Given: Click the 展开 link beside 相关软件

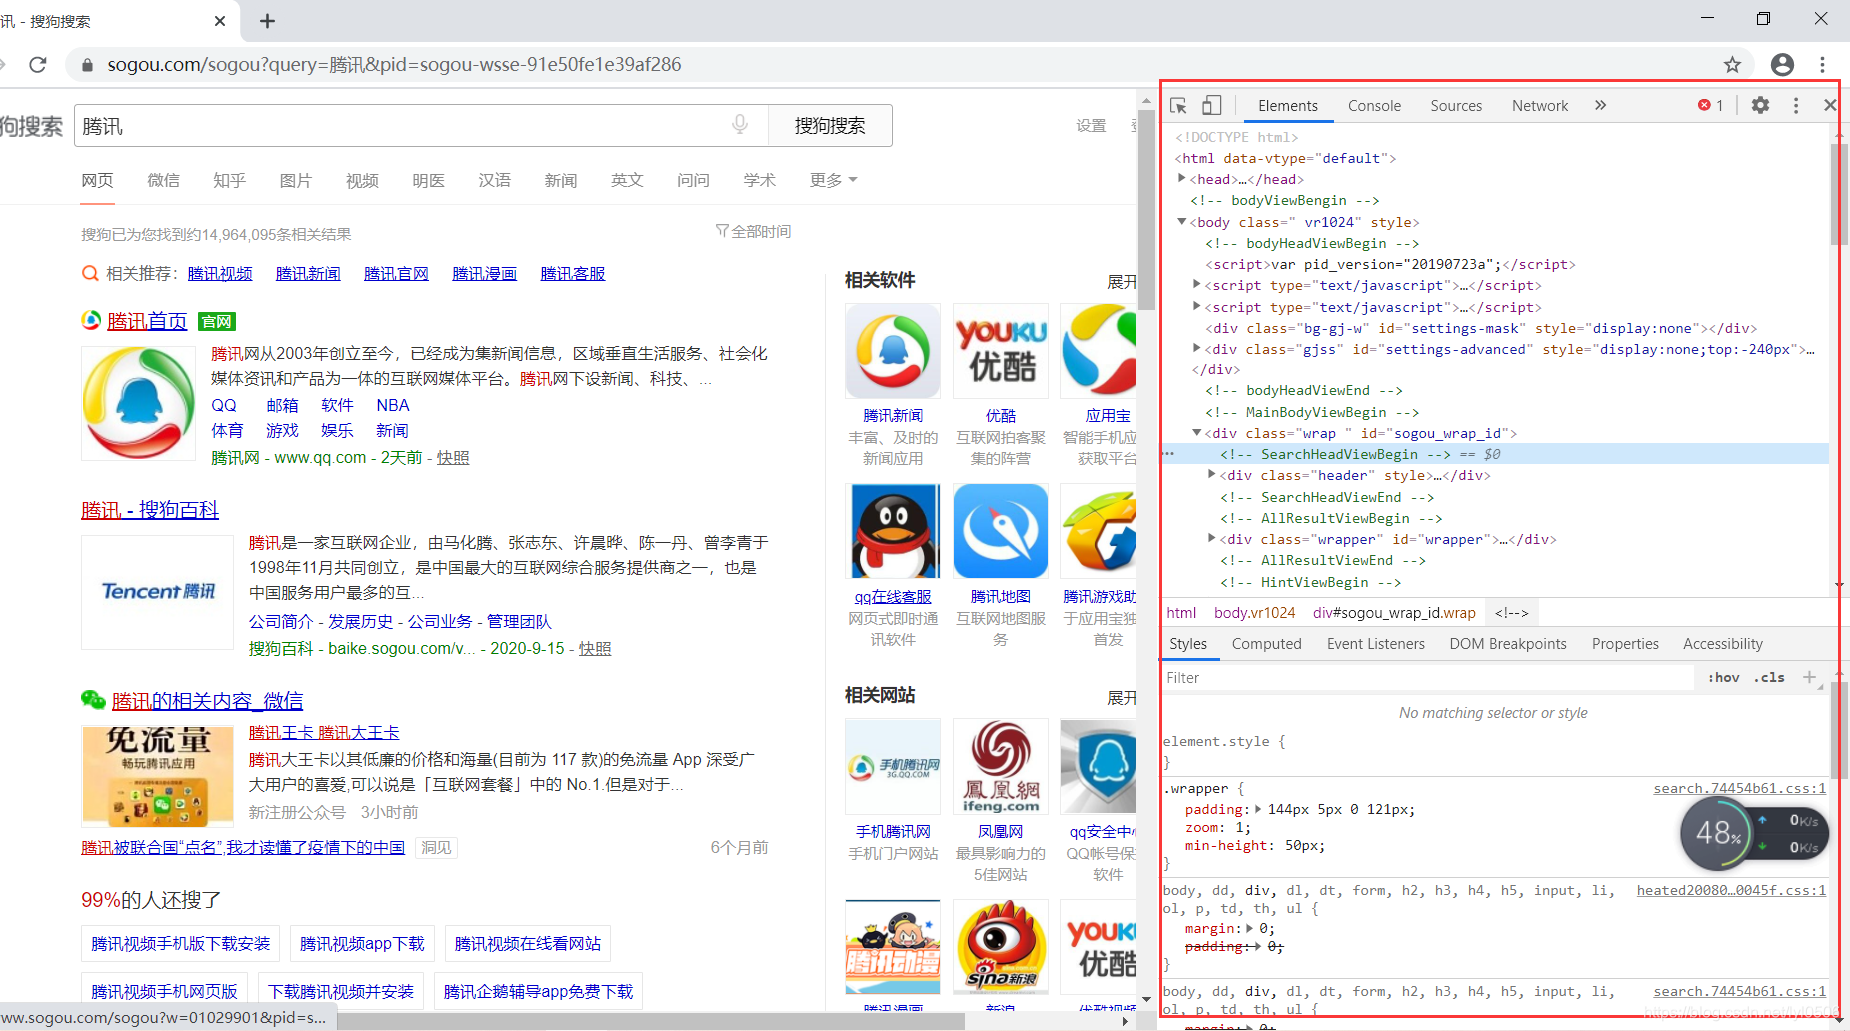Looking at the screenshot, I should tap(1122, 282).
